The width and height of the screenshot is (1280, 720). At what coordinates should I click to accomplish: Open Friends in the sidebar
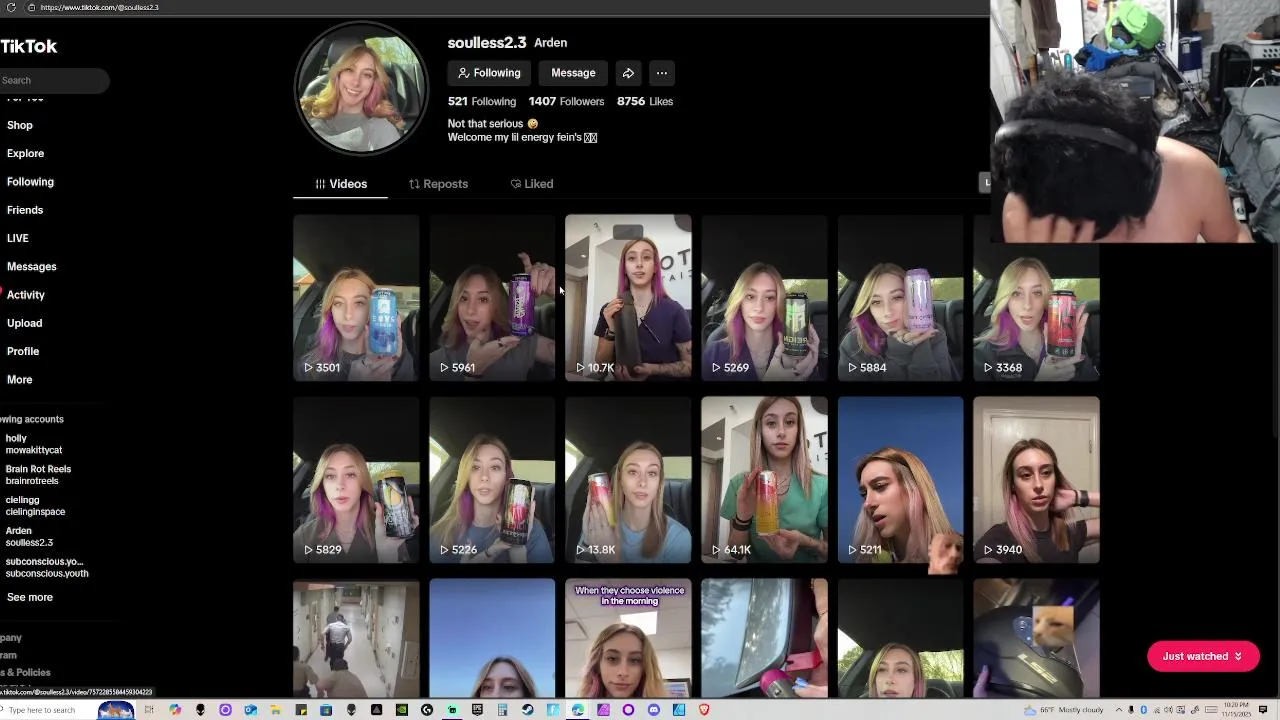[x=25, y=210]
